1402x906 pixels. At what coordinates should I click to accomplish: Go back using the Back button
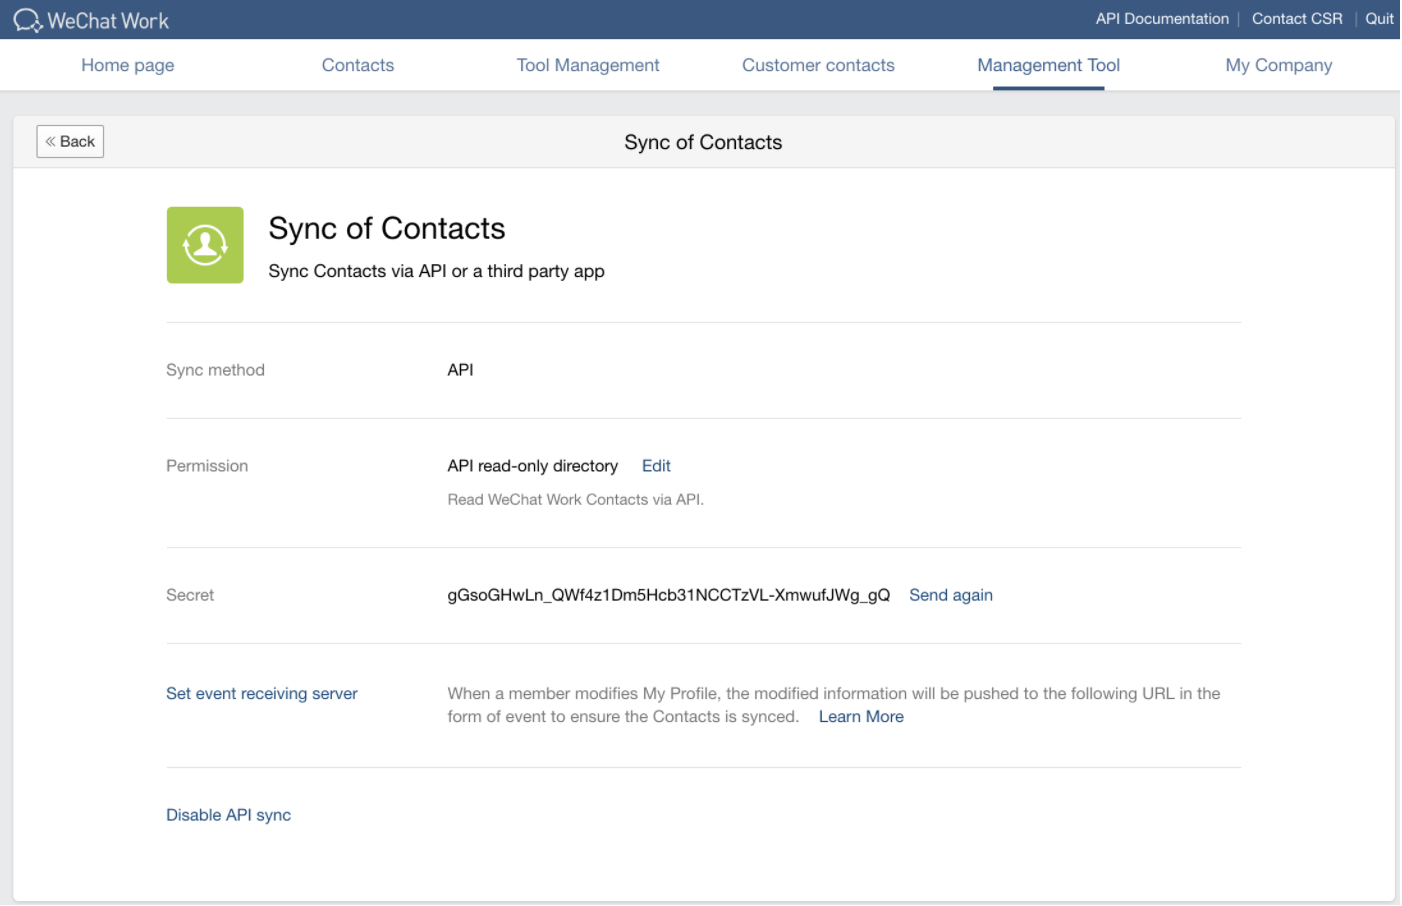point(70,141)
